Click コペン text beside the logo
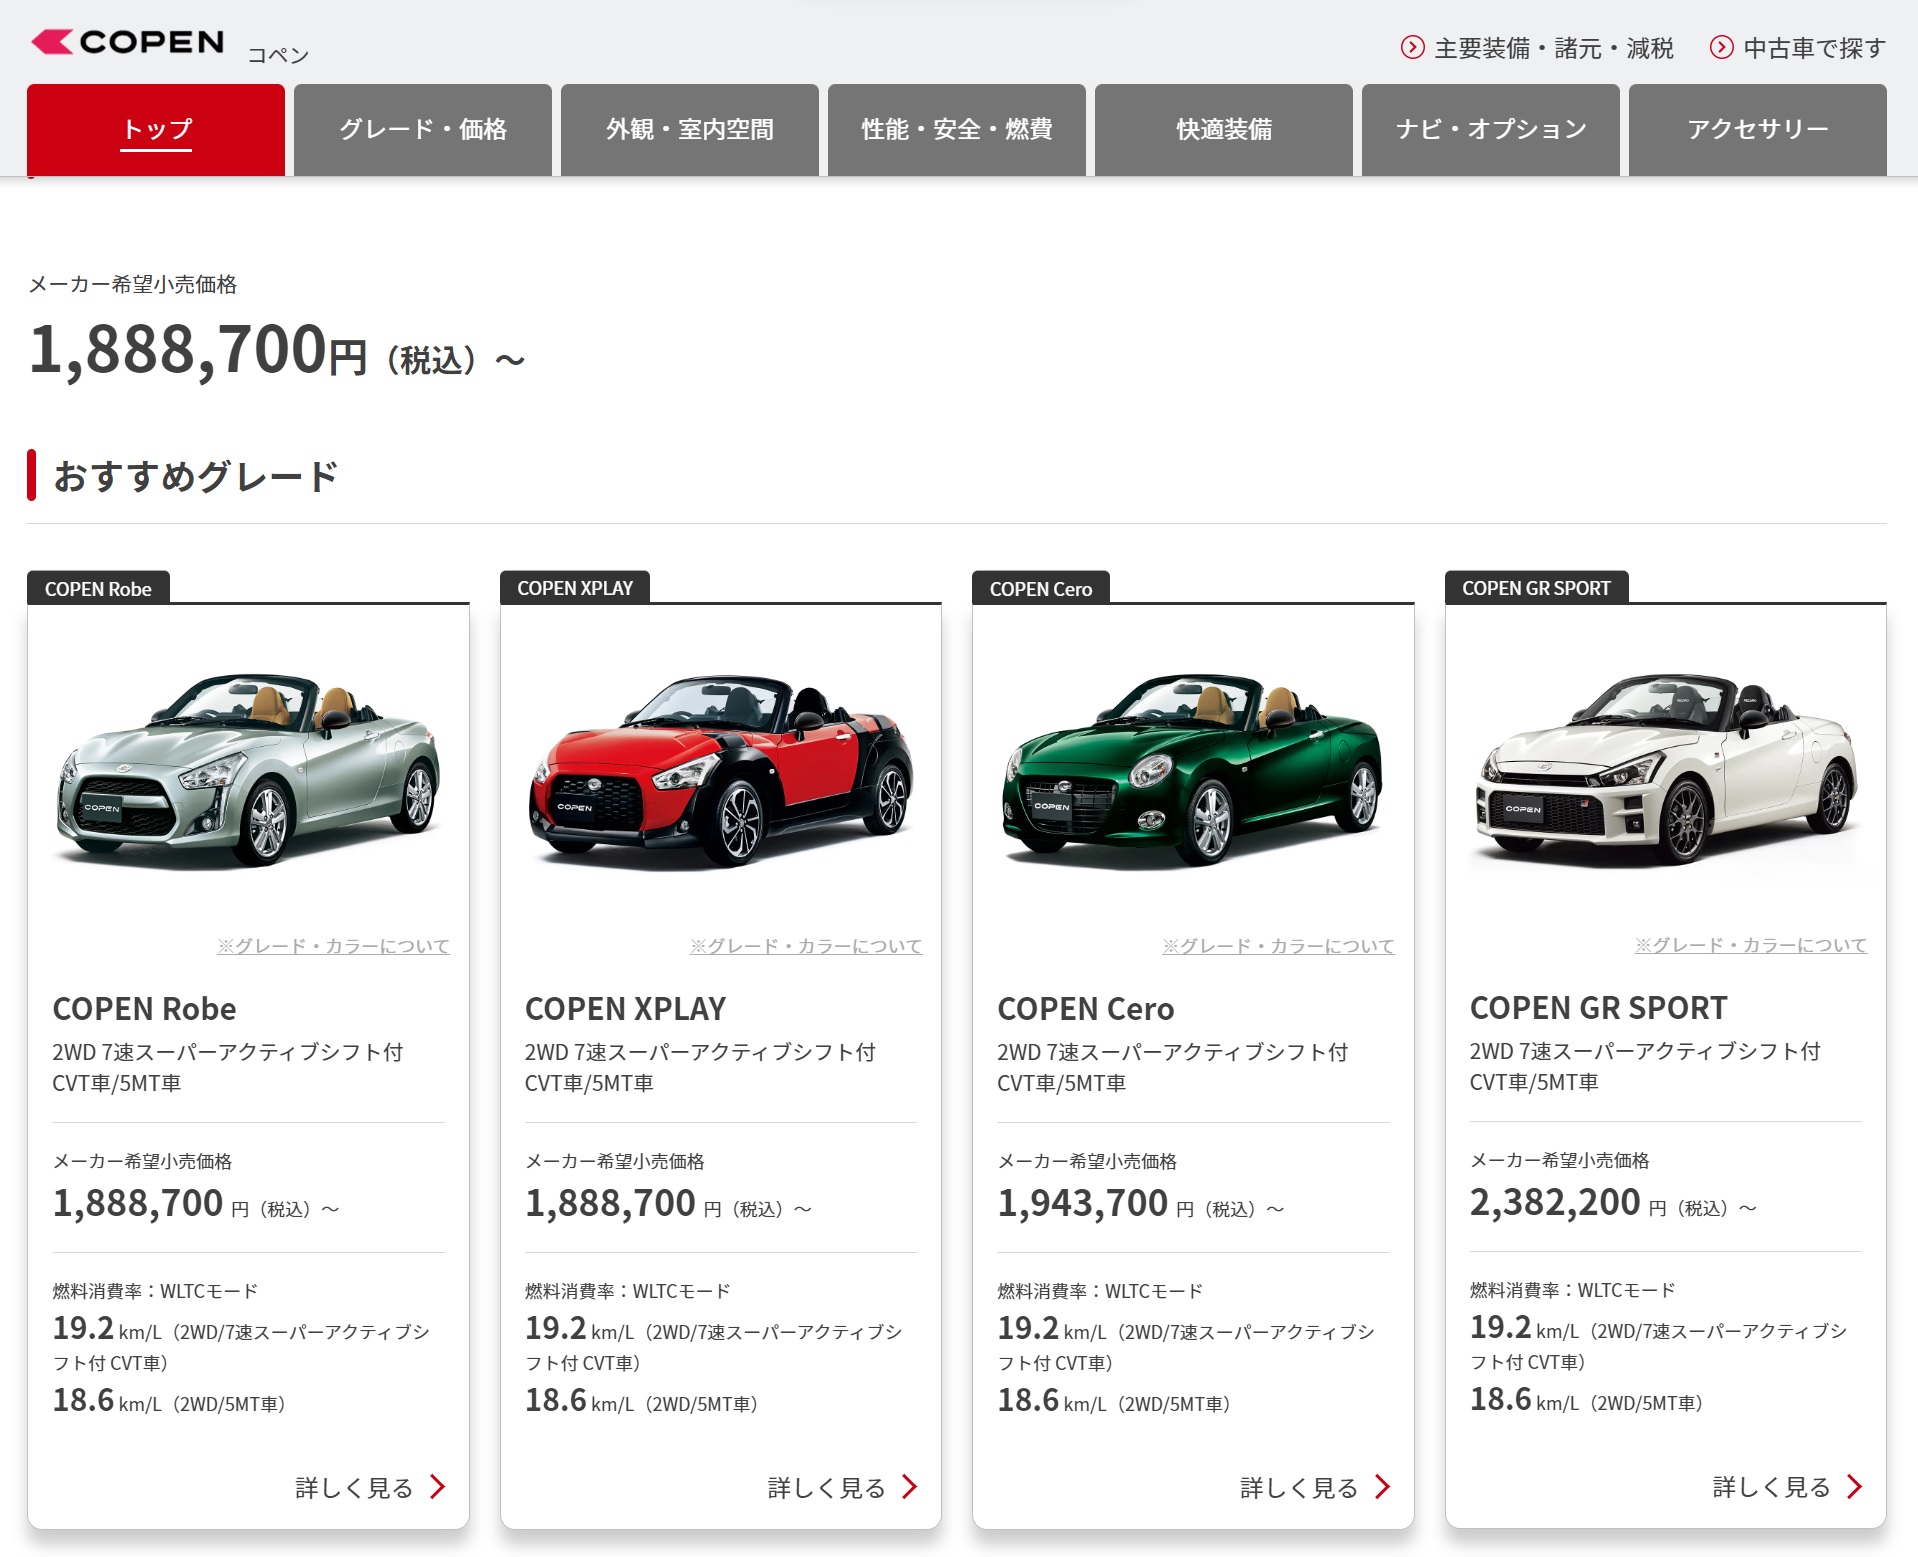Screen dimensions: 1918x1557 278,55
